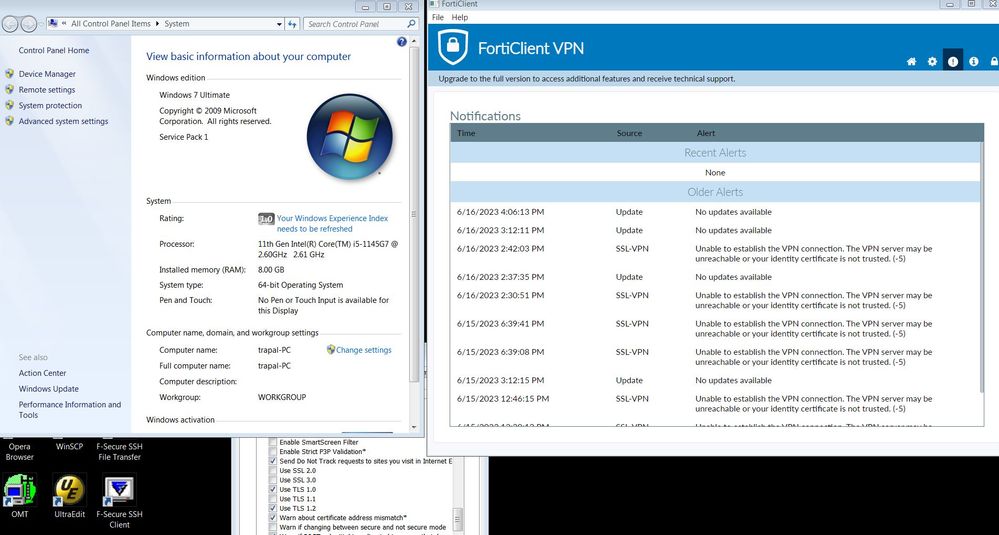This screenshot has width=999, height=535.
Task: Click the FortiClient shield logo
Action: tap(453, 46)
